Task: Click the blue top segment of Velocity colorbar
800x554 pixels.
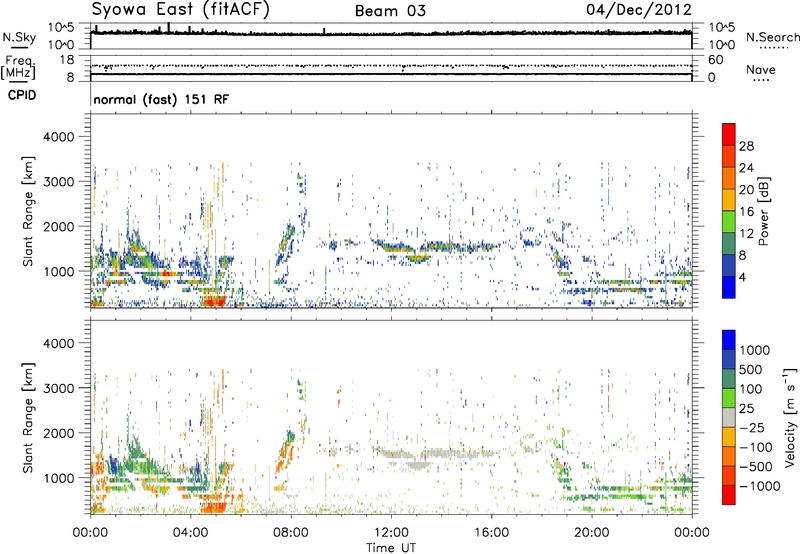Action: tap(729, 340)
